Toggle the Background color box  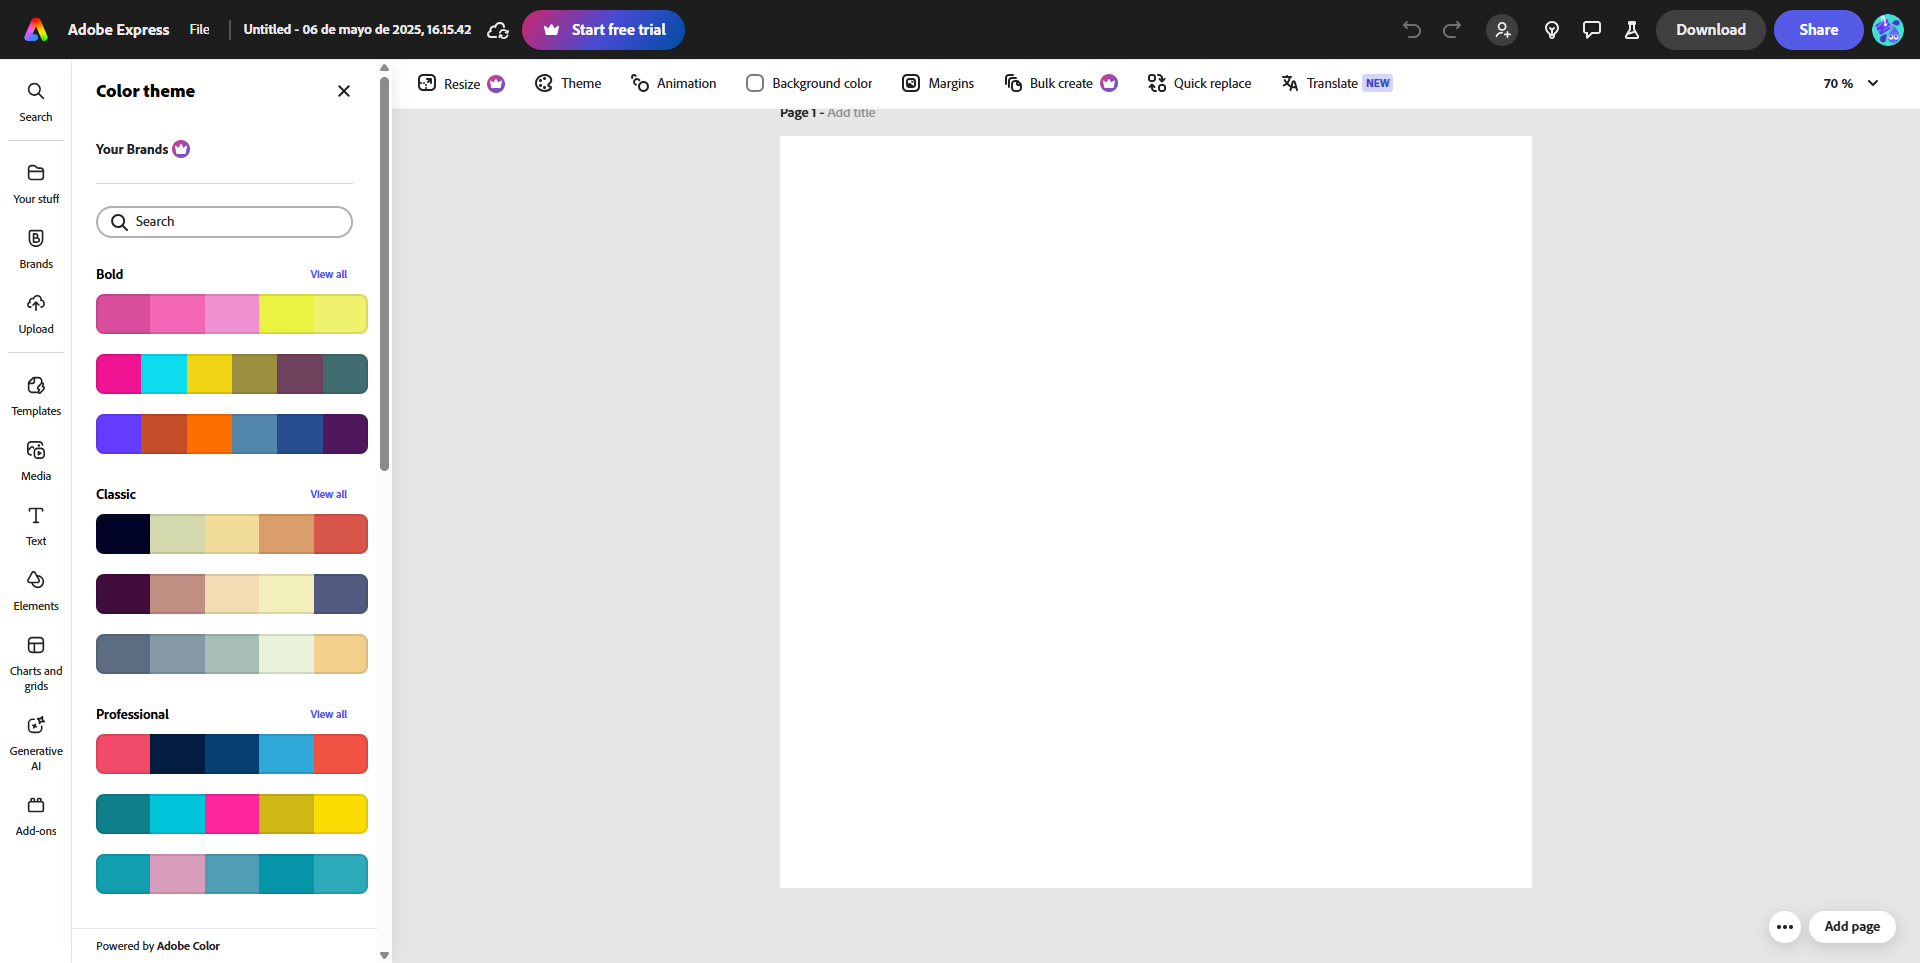(x=755, y=83)
